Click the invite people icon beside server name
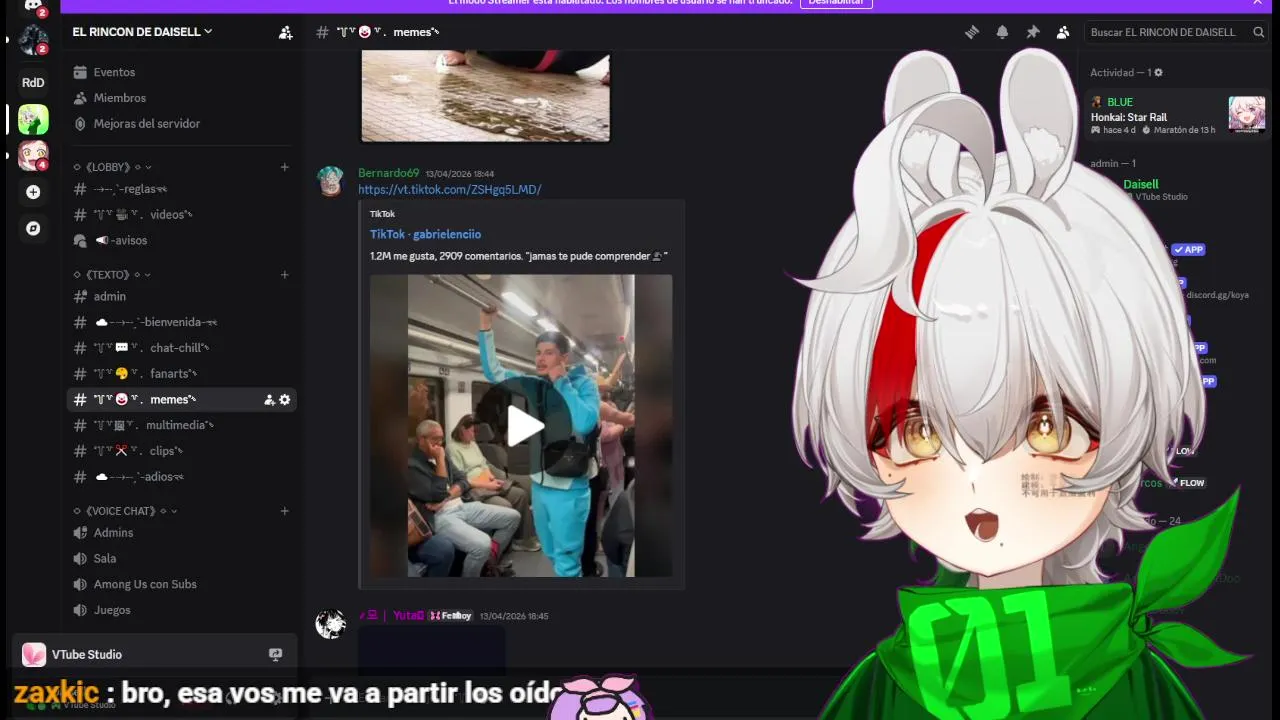 pos(285,32)
